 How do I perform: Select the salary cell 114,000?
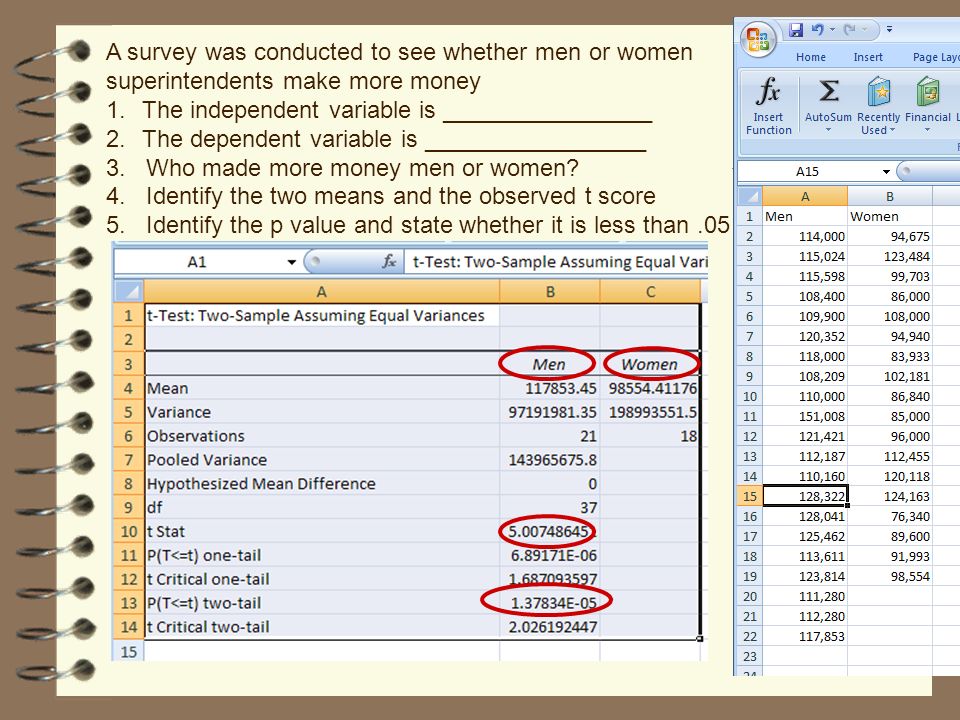pyautogui.click(x=805, y=236)
